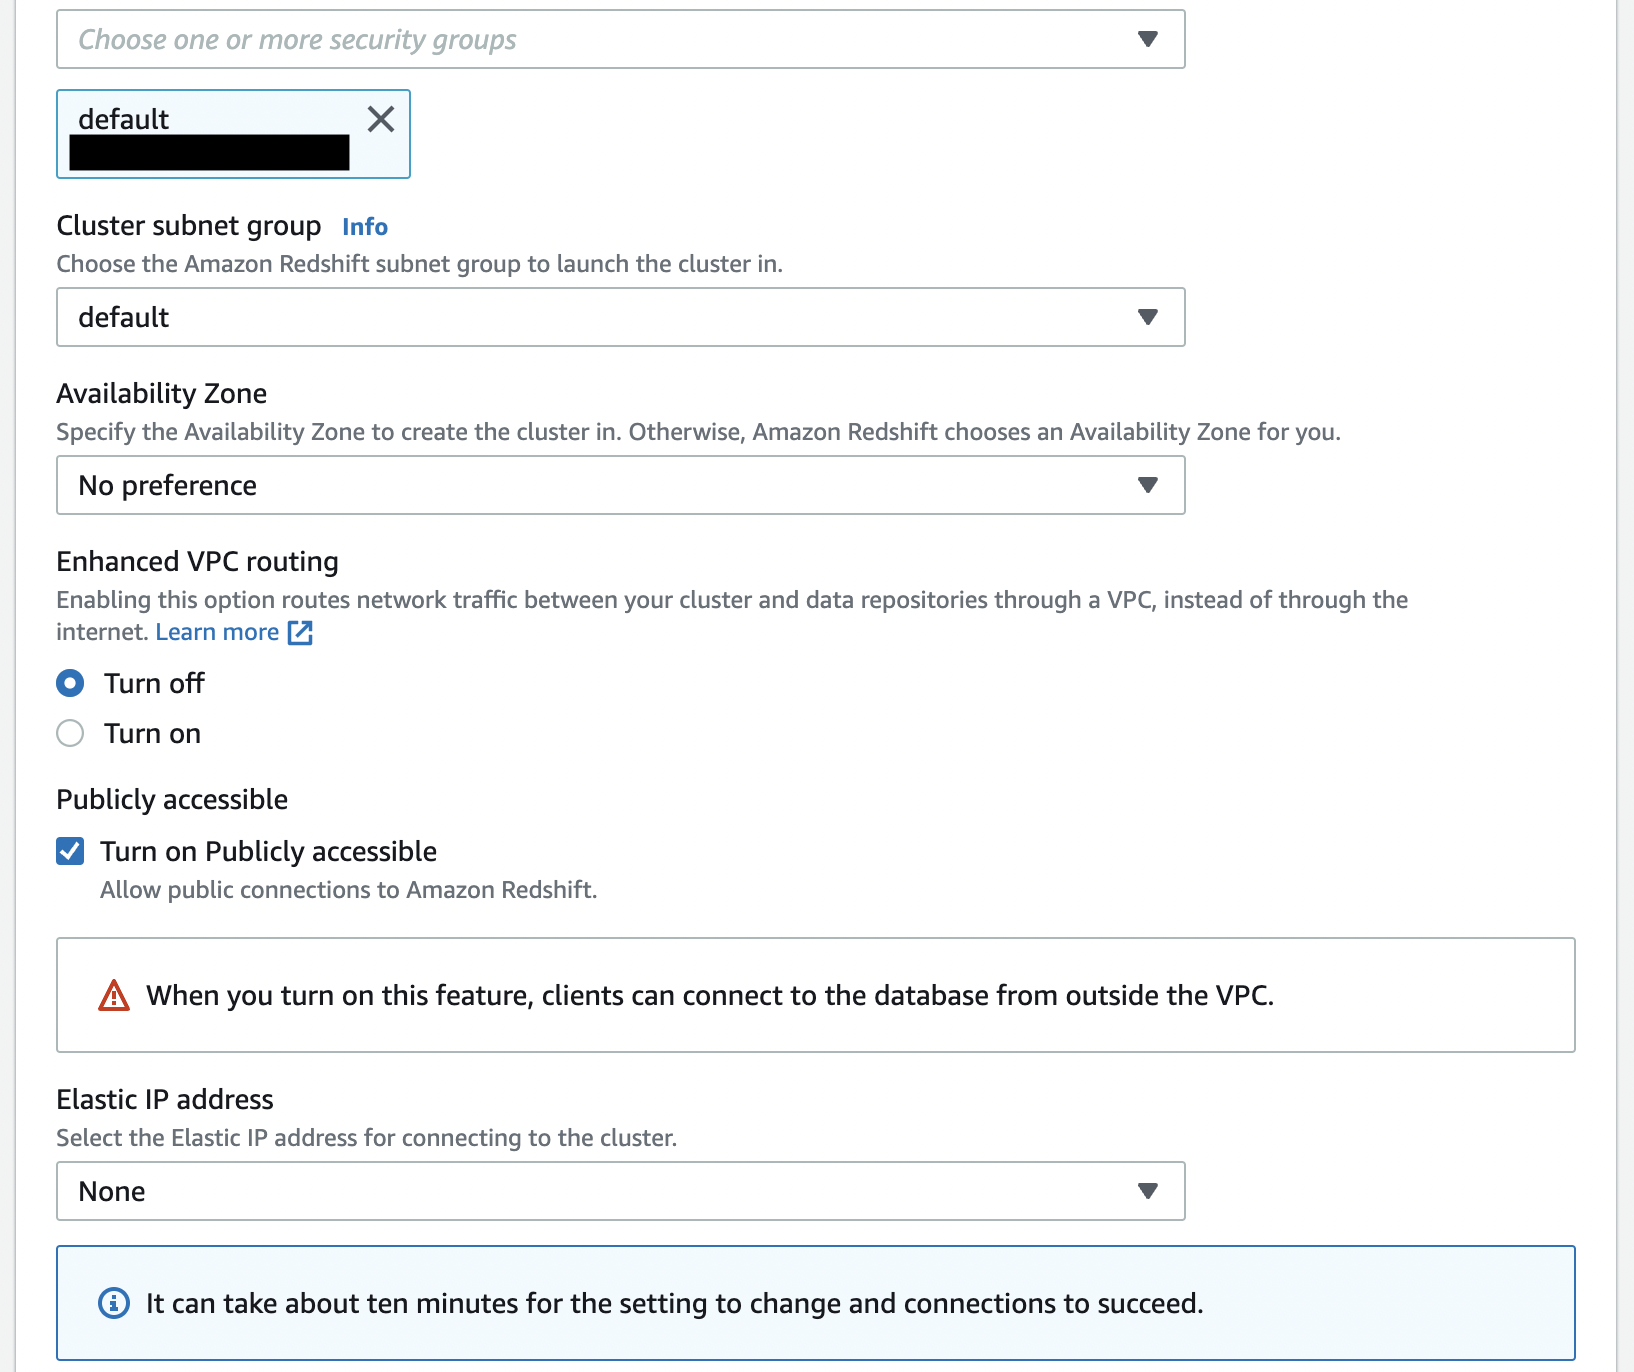Image resolution: width=1634 pixels, height=1372 pixels.
Task: Open the Cluster subnet group default dropdown
Action: coord(621,317)
